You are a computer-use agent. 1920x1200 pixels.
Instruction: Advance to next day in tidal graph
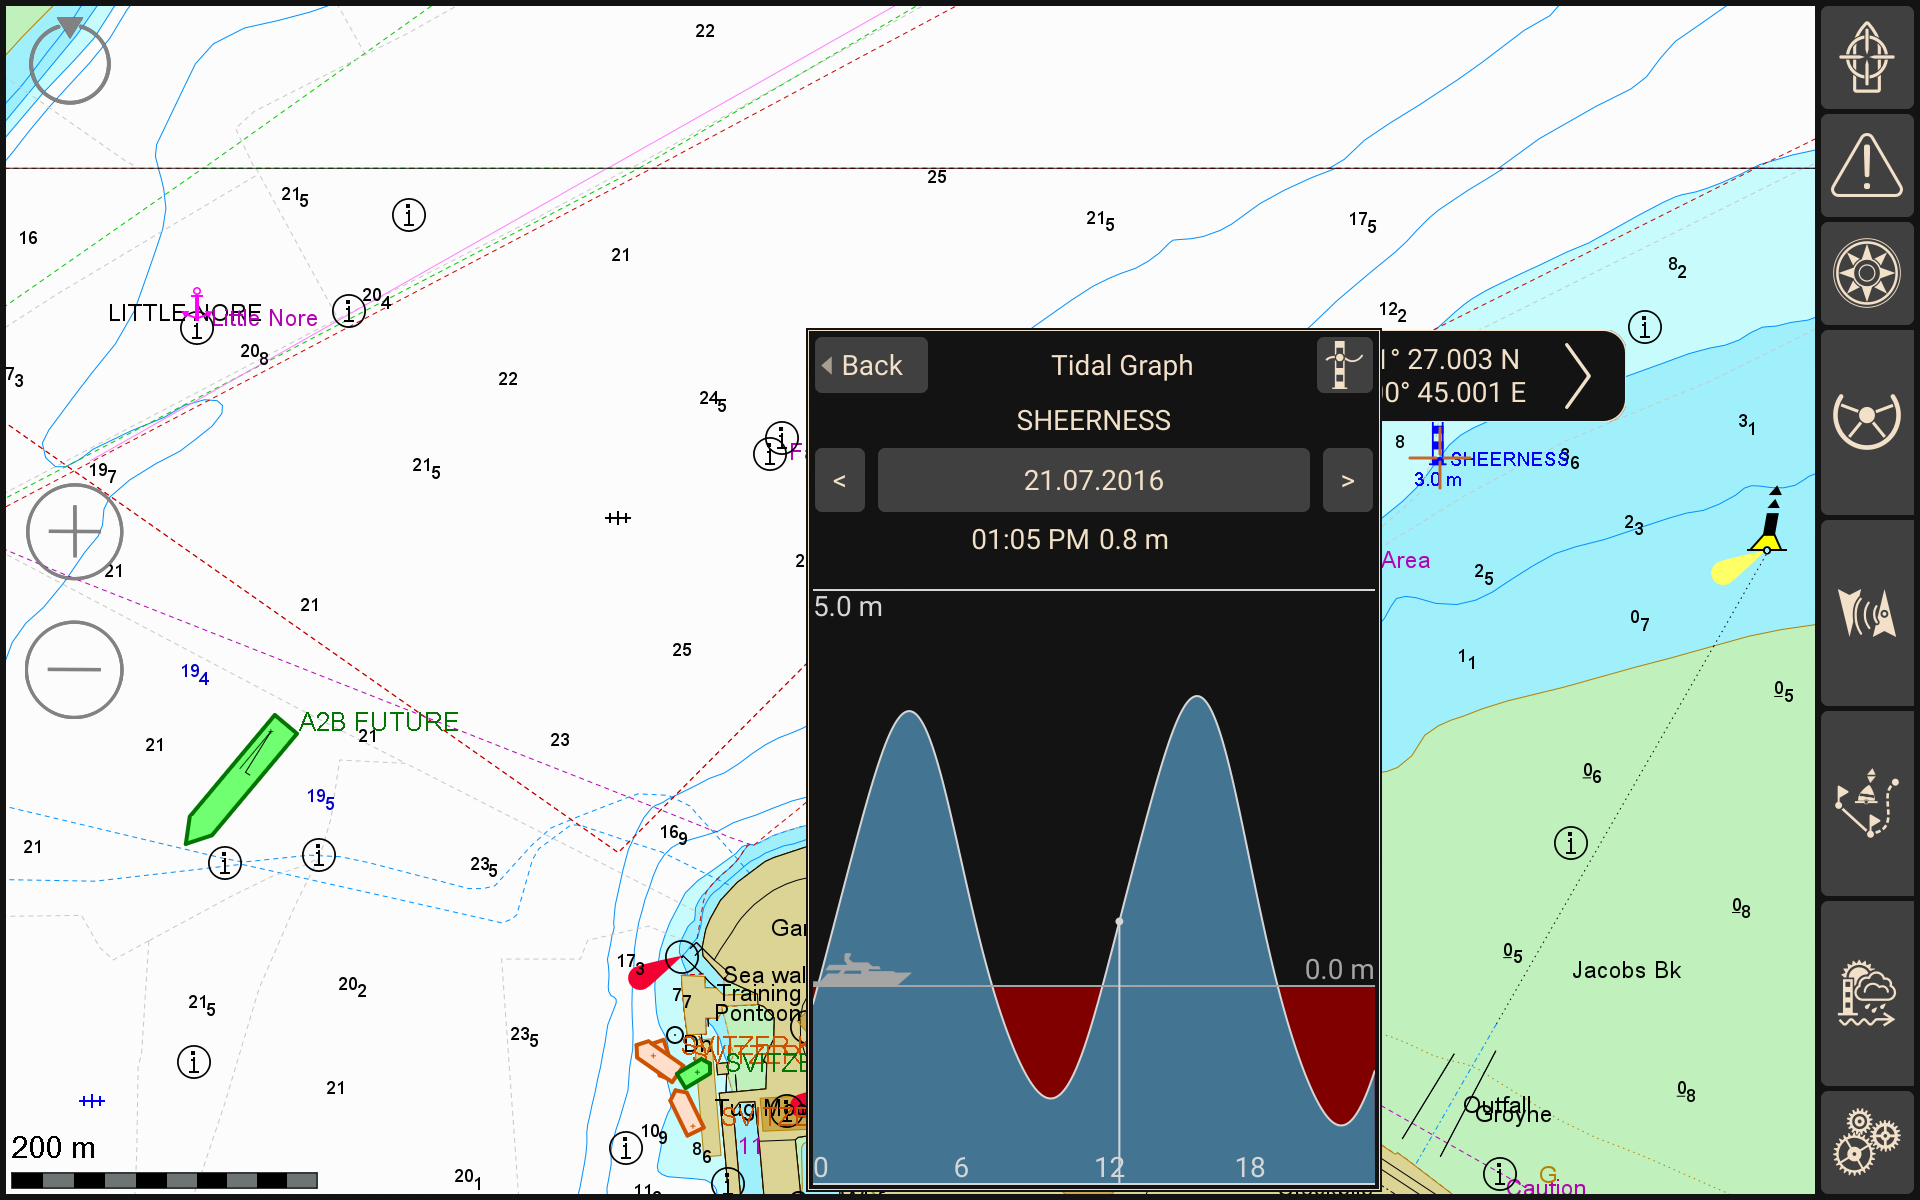click(1347, 481)
